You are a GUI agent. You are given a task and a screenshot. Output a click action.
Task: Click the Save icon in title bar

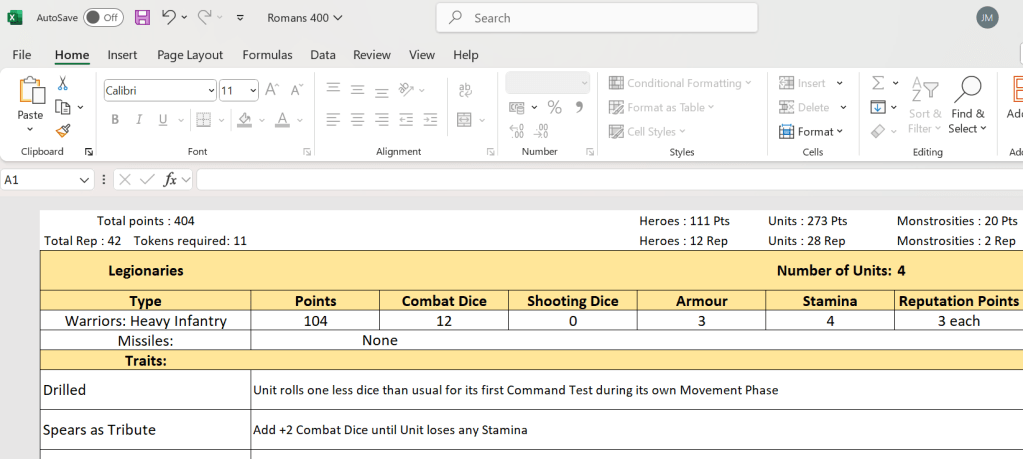142,17
